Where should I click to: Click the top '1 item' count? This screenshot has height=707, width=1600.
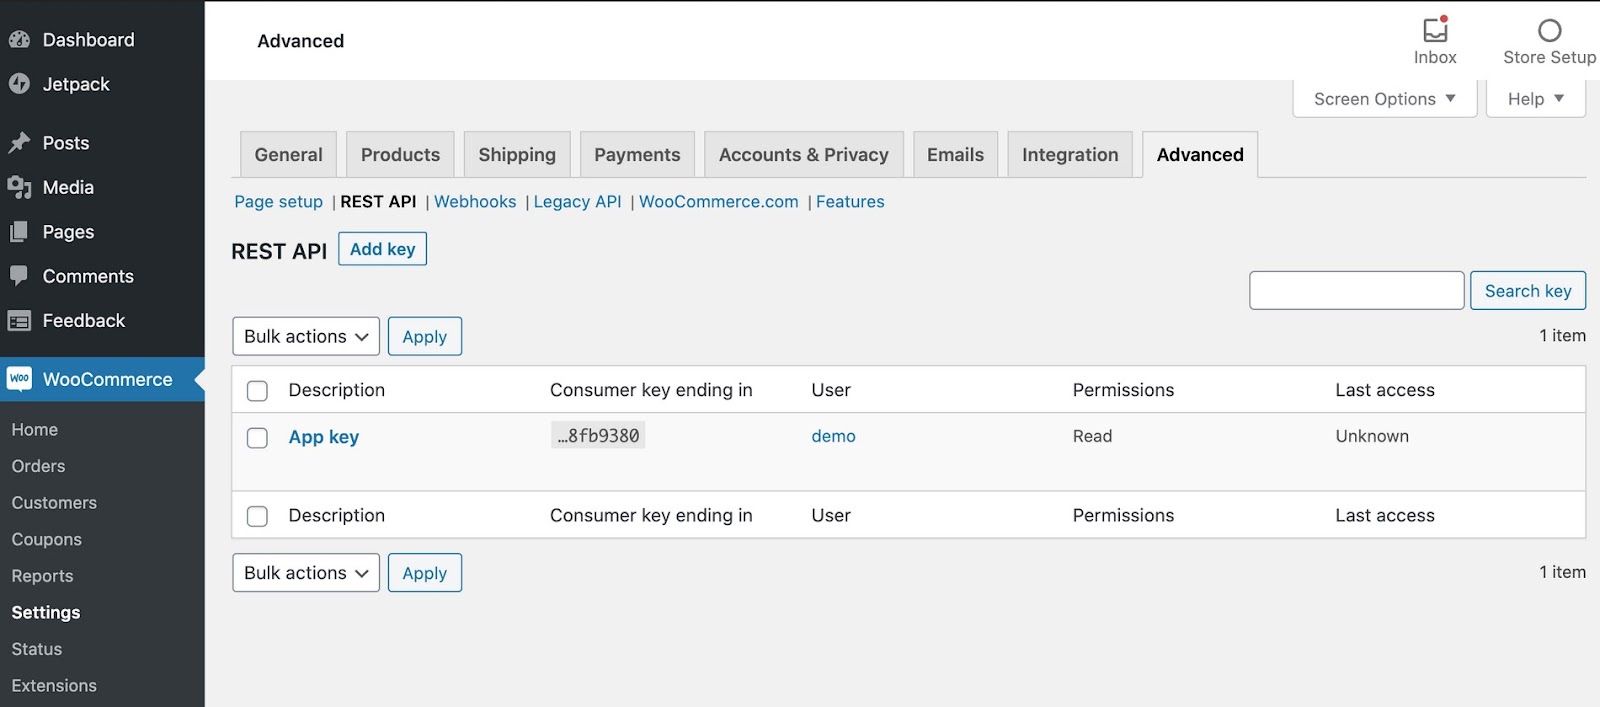pyautogui.click(x=1562, y=336)
